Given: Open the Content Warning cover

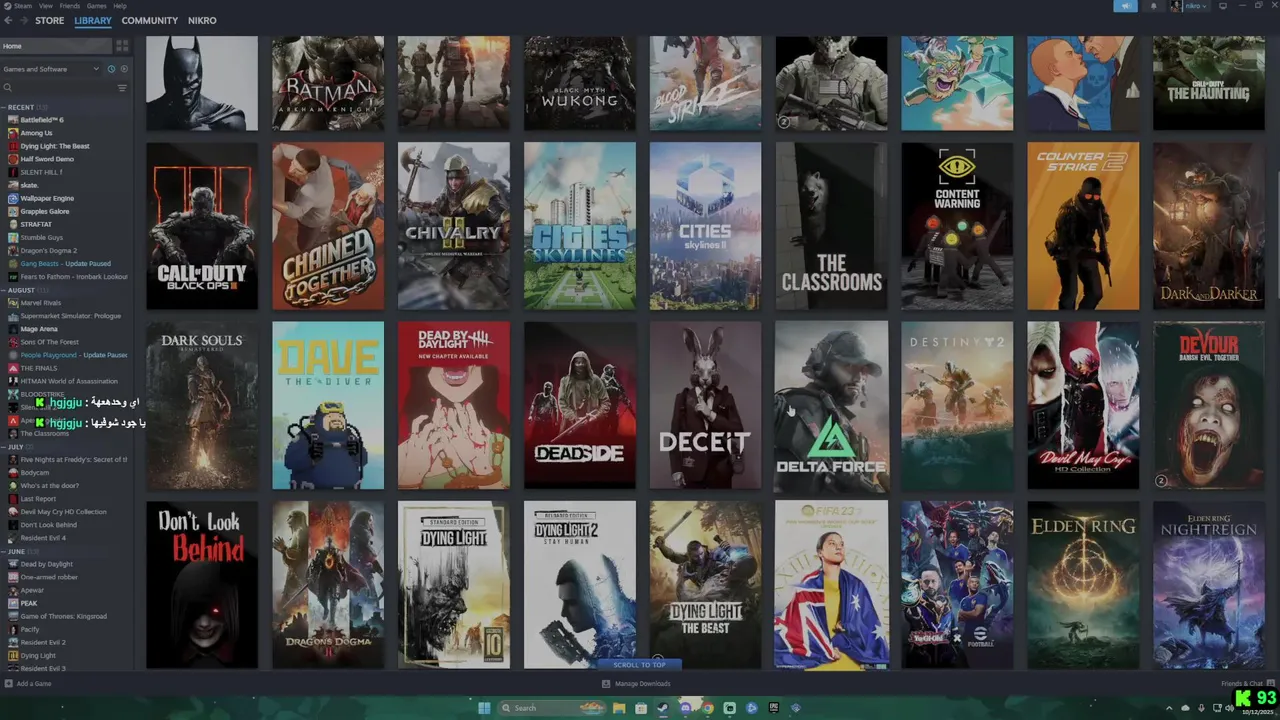Looking at the screenshot, I should click(957, 226).
